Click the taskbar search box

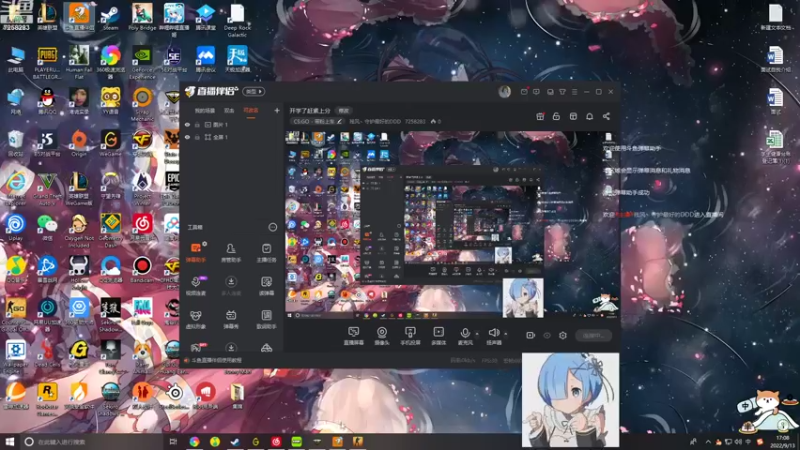92,441
